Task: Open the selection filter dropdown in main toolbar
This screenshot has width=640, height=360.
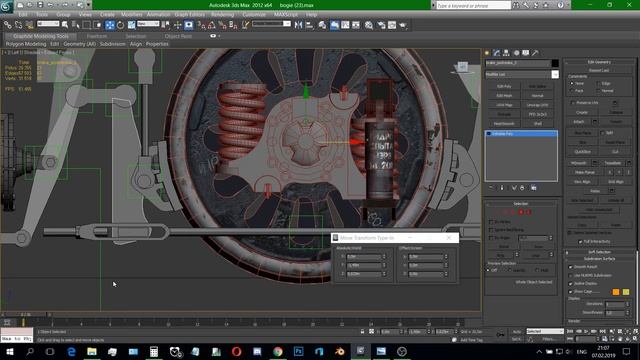Action: pos(48,24)
